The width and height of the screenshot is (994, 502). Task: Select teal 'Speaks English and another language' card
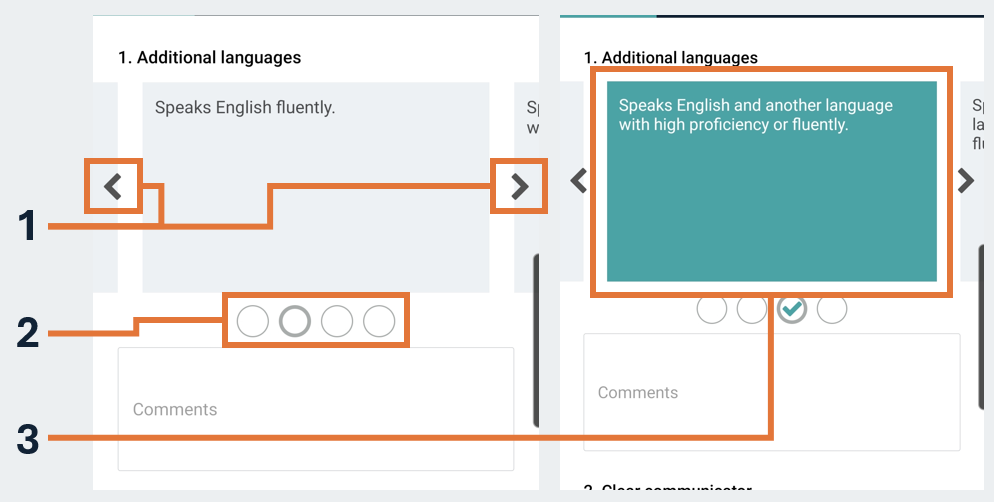click(771, 181)
